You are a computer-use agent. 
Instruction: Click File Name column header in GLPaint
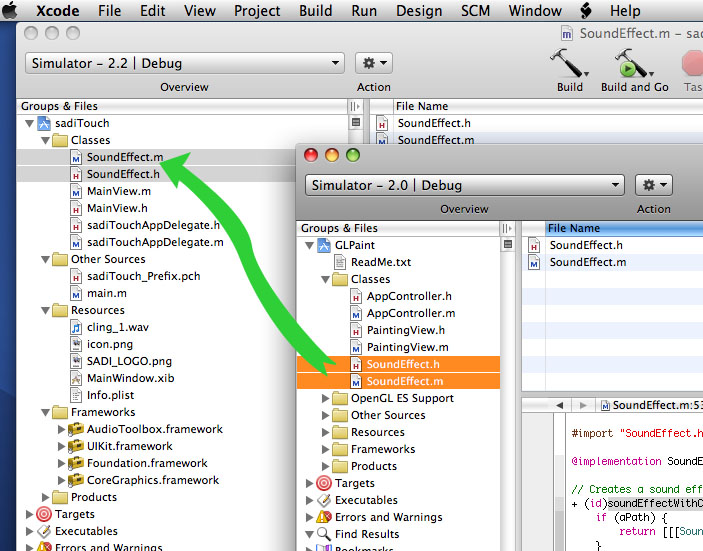(x=624, y=228)
